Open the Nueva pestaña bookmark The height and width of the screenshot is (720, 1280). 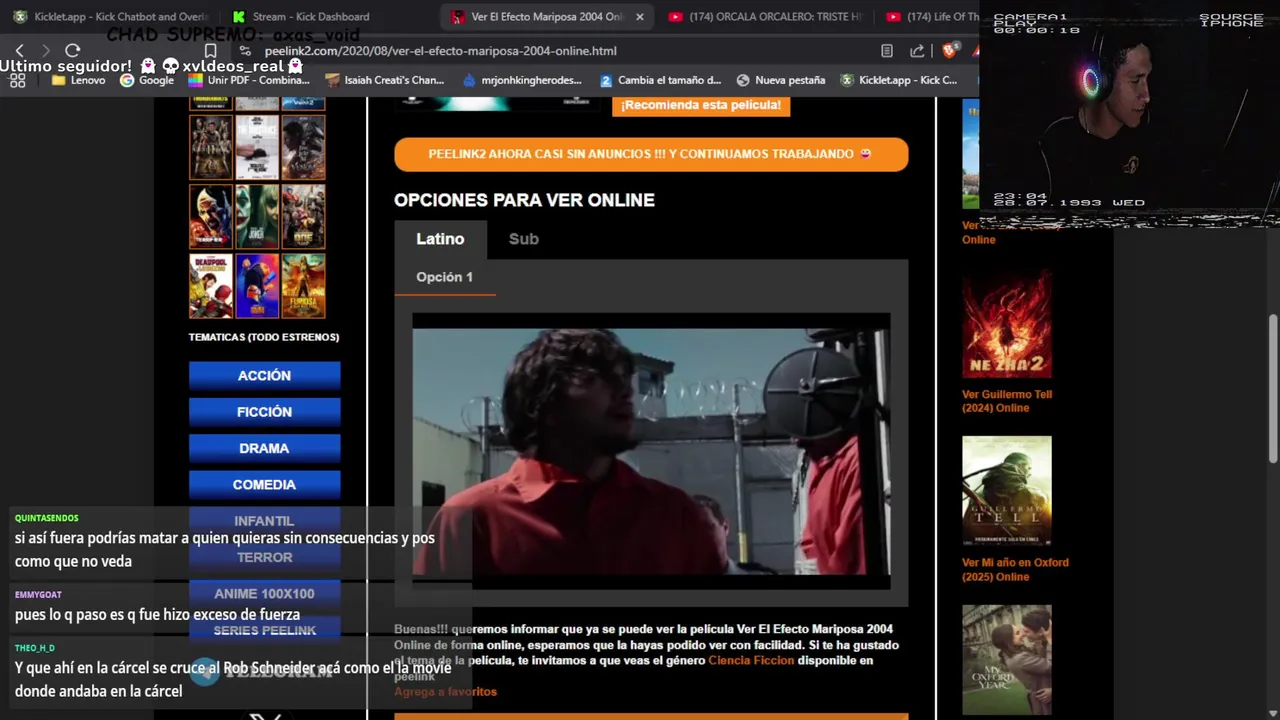click(x=780, y=80)
